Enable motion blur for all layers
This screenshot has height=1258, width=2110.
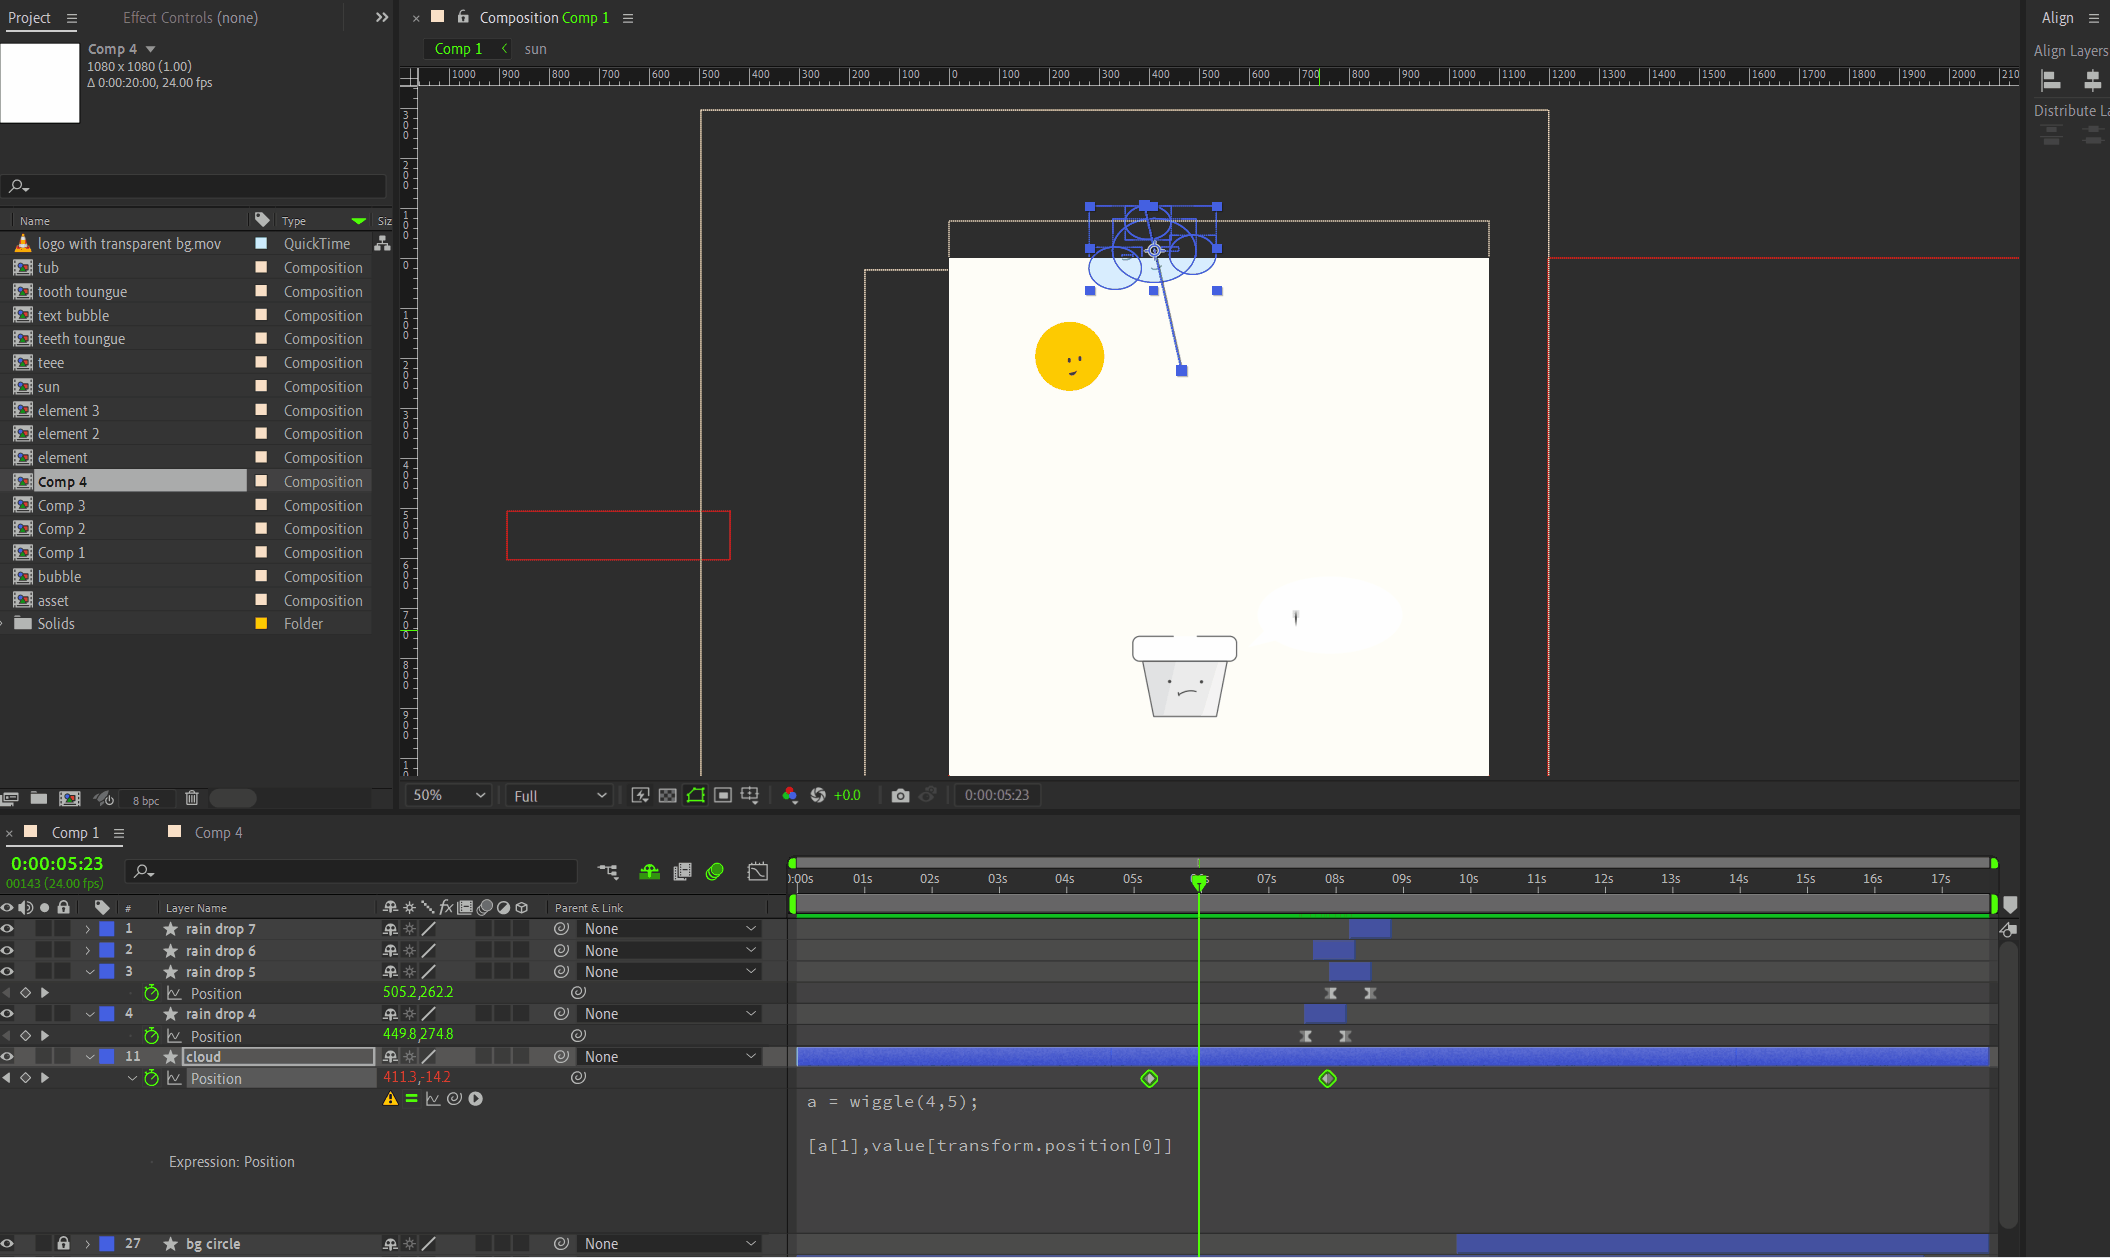(714, 871)
